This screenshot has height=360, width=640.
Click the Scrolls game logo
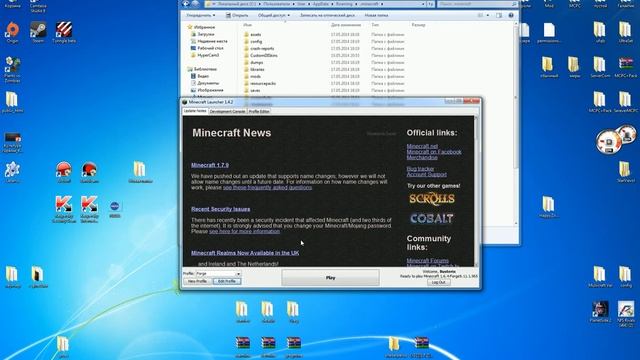(x=431, y=199)
